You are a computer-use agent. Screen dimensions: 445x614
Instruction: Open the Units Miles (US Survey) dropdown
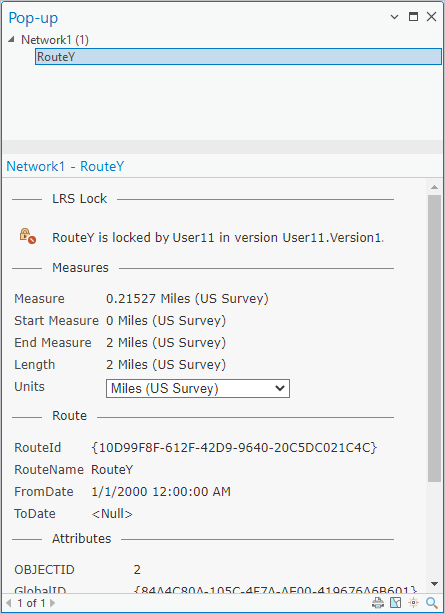coord(198,388)
